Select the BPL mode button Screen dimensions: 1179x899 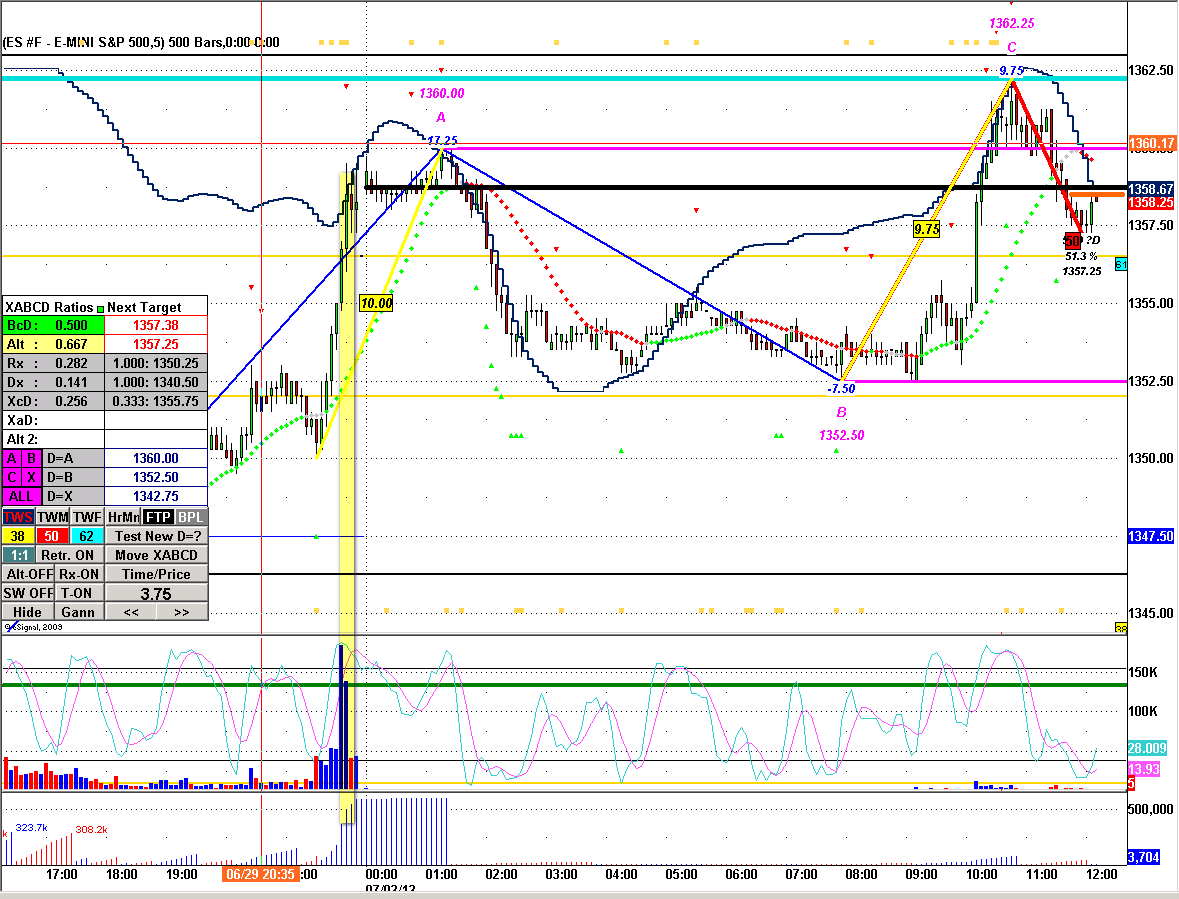point(191,517)
